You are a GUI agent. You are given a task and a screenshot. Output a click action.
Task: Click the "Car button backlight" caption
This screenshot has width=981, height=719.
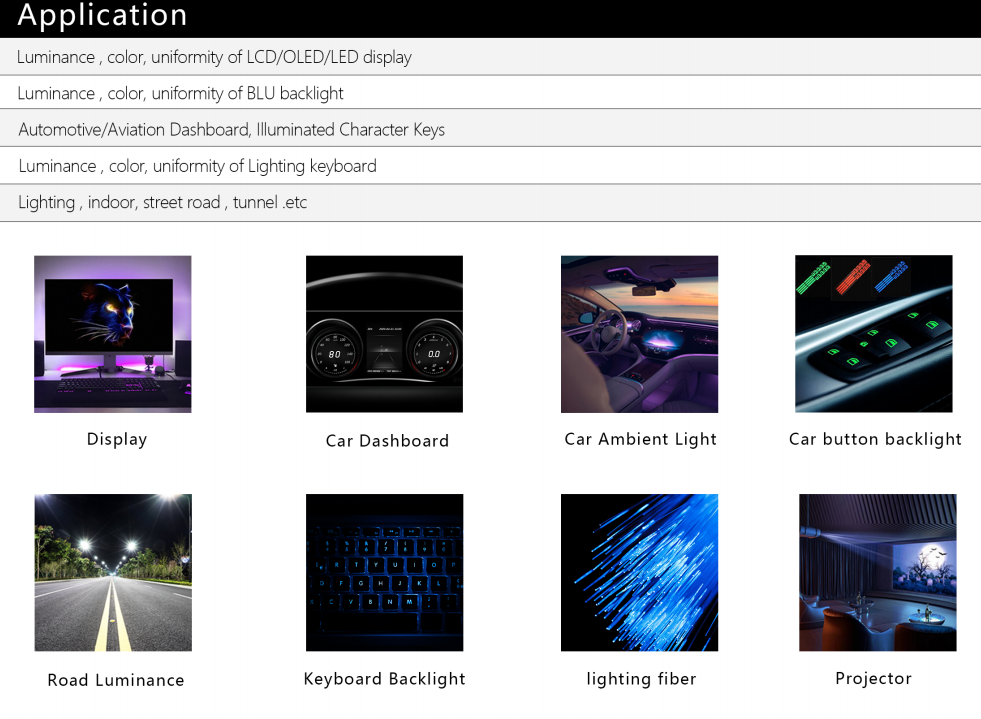(x=875, y=439)
